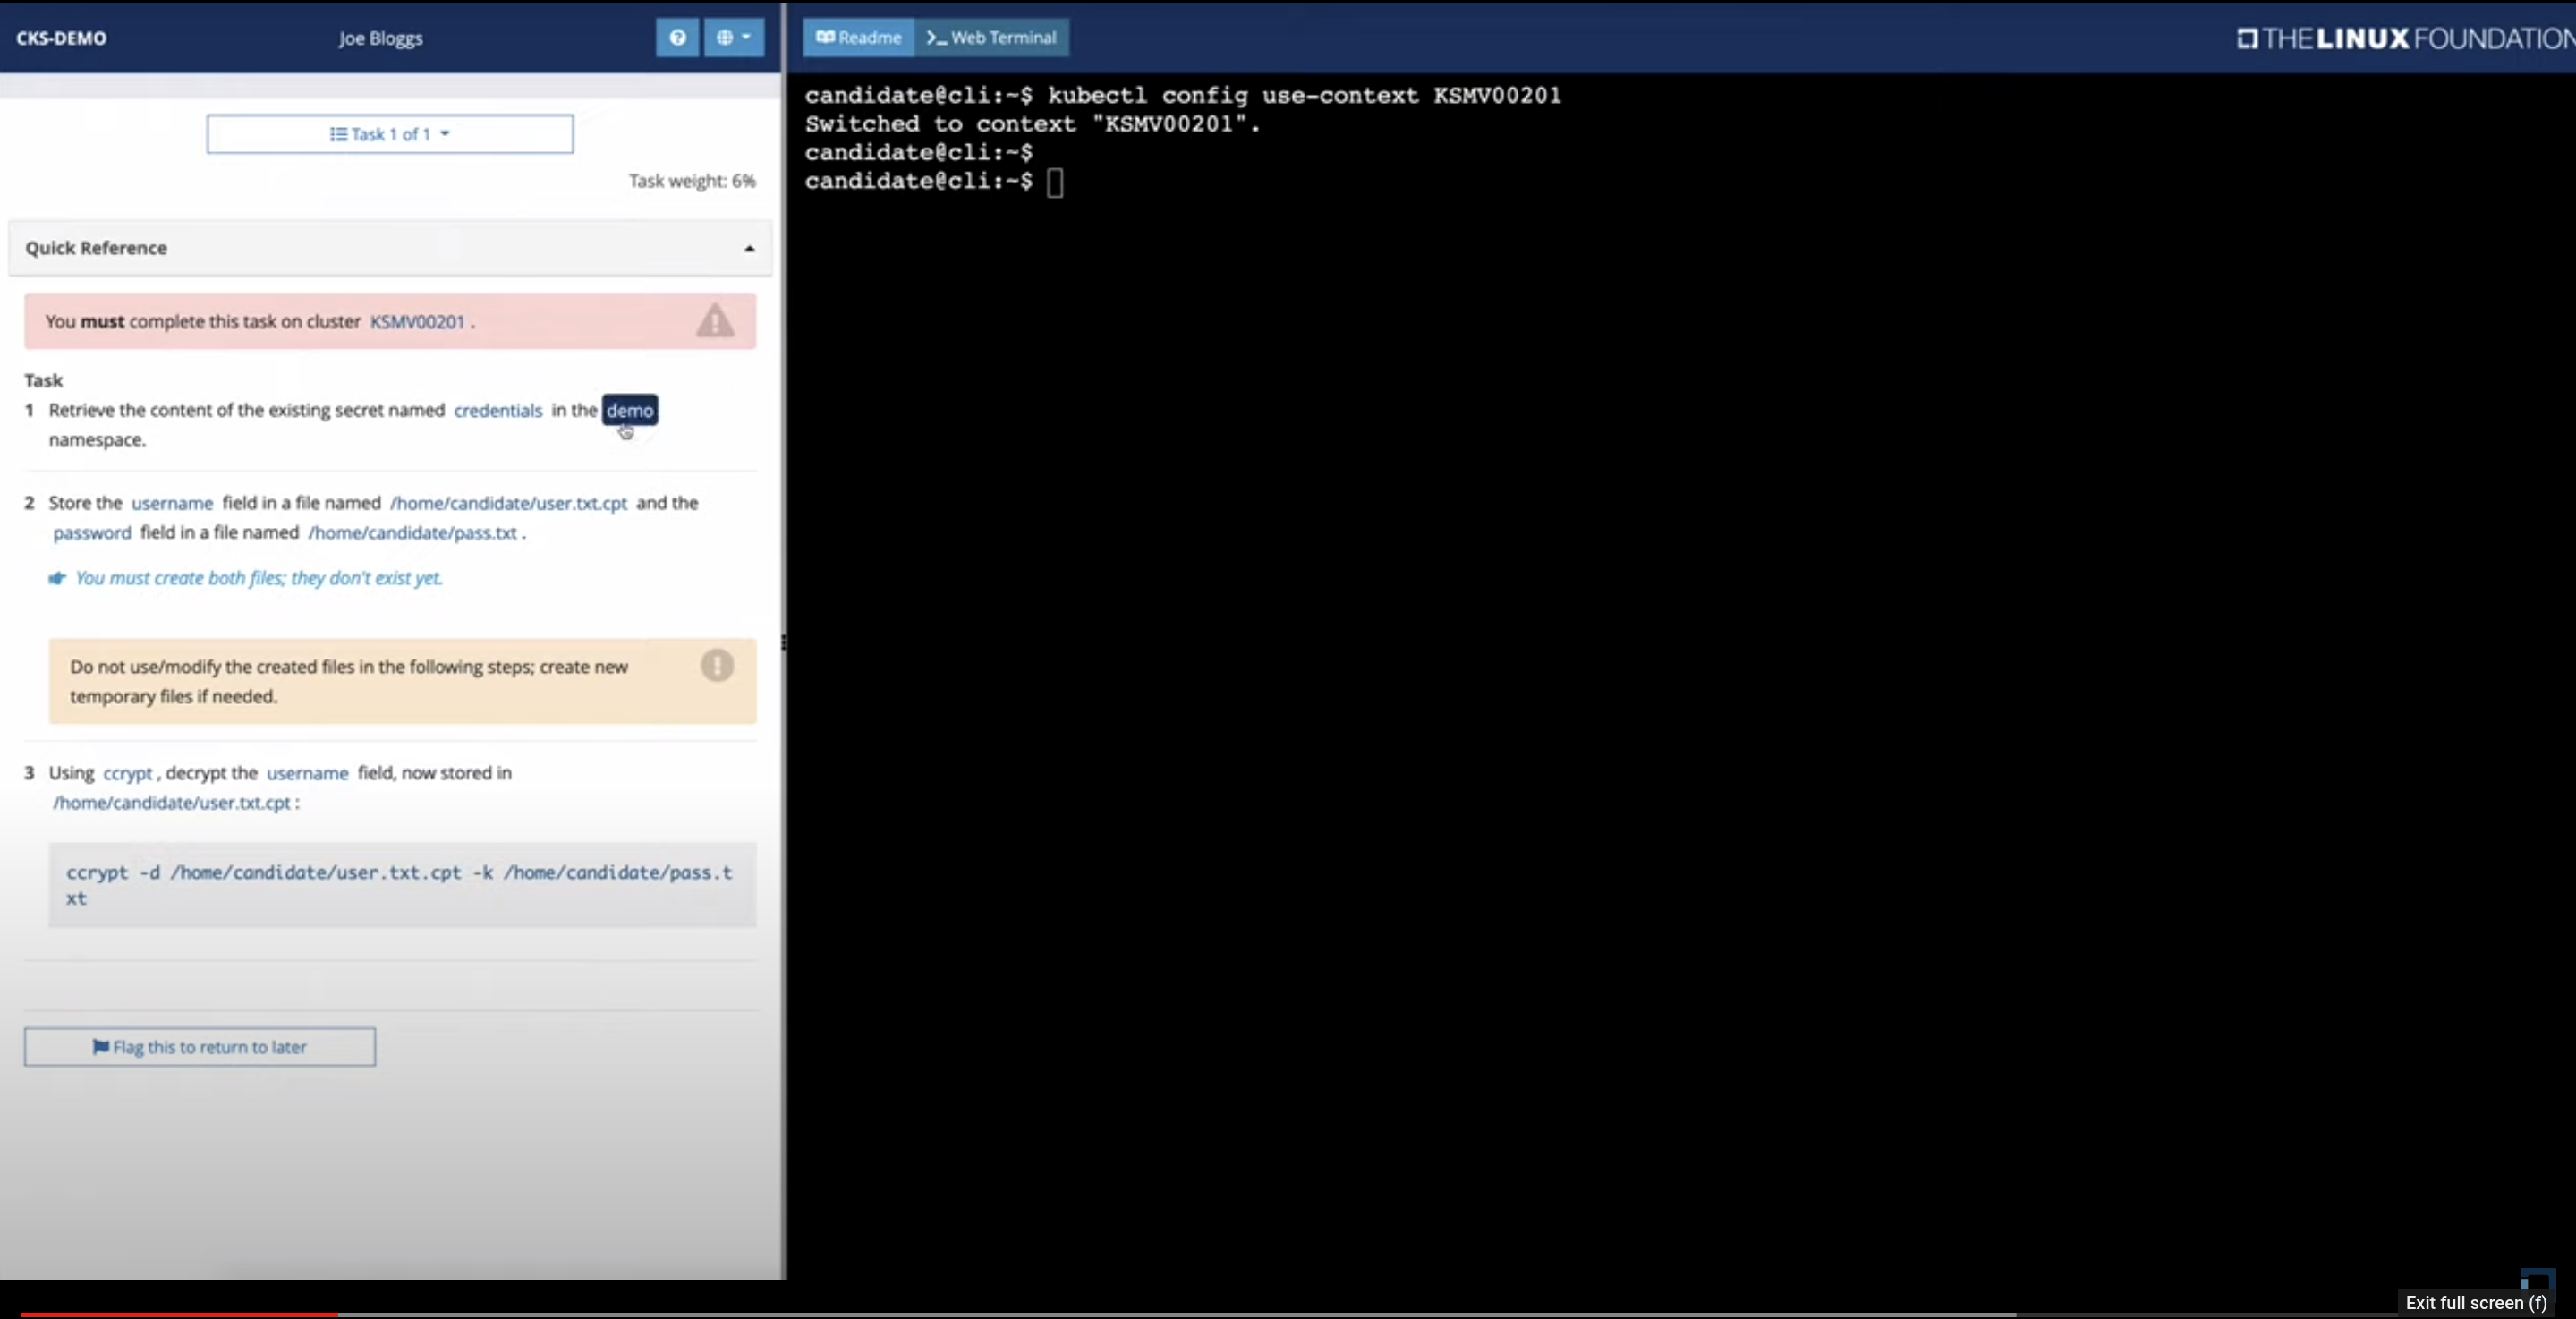Click the pointing hand hint icon
The height and width of the screenshot is (1319, 2576).
pos(58,578)
